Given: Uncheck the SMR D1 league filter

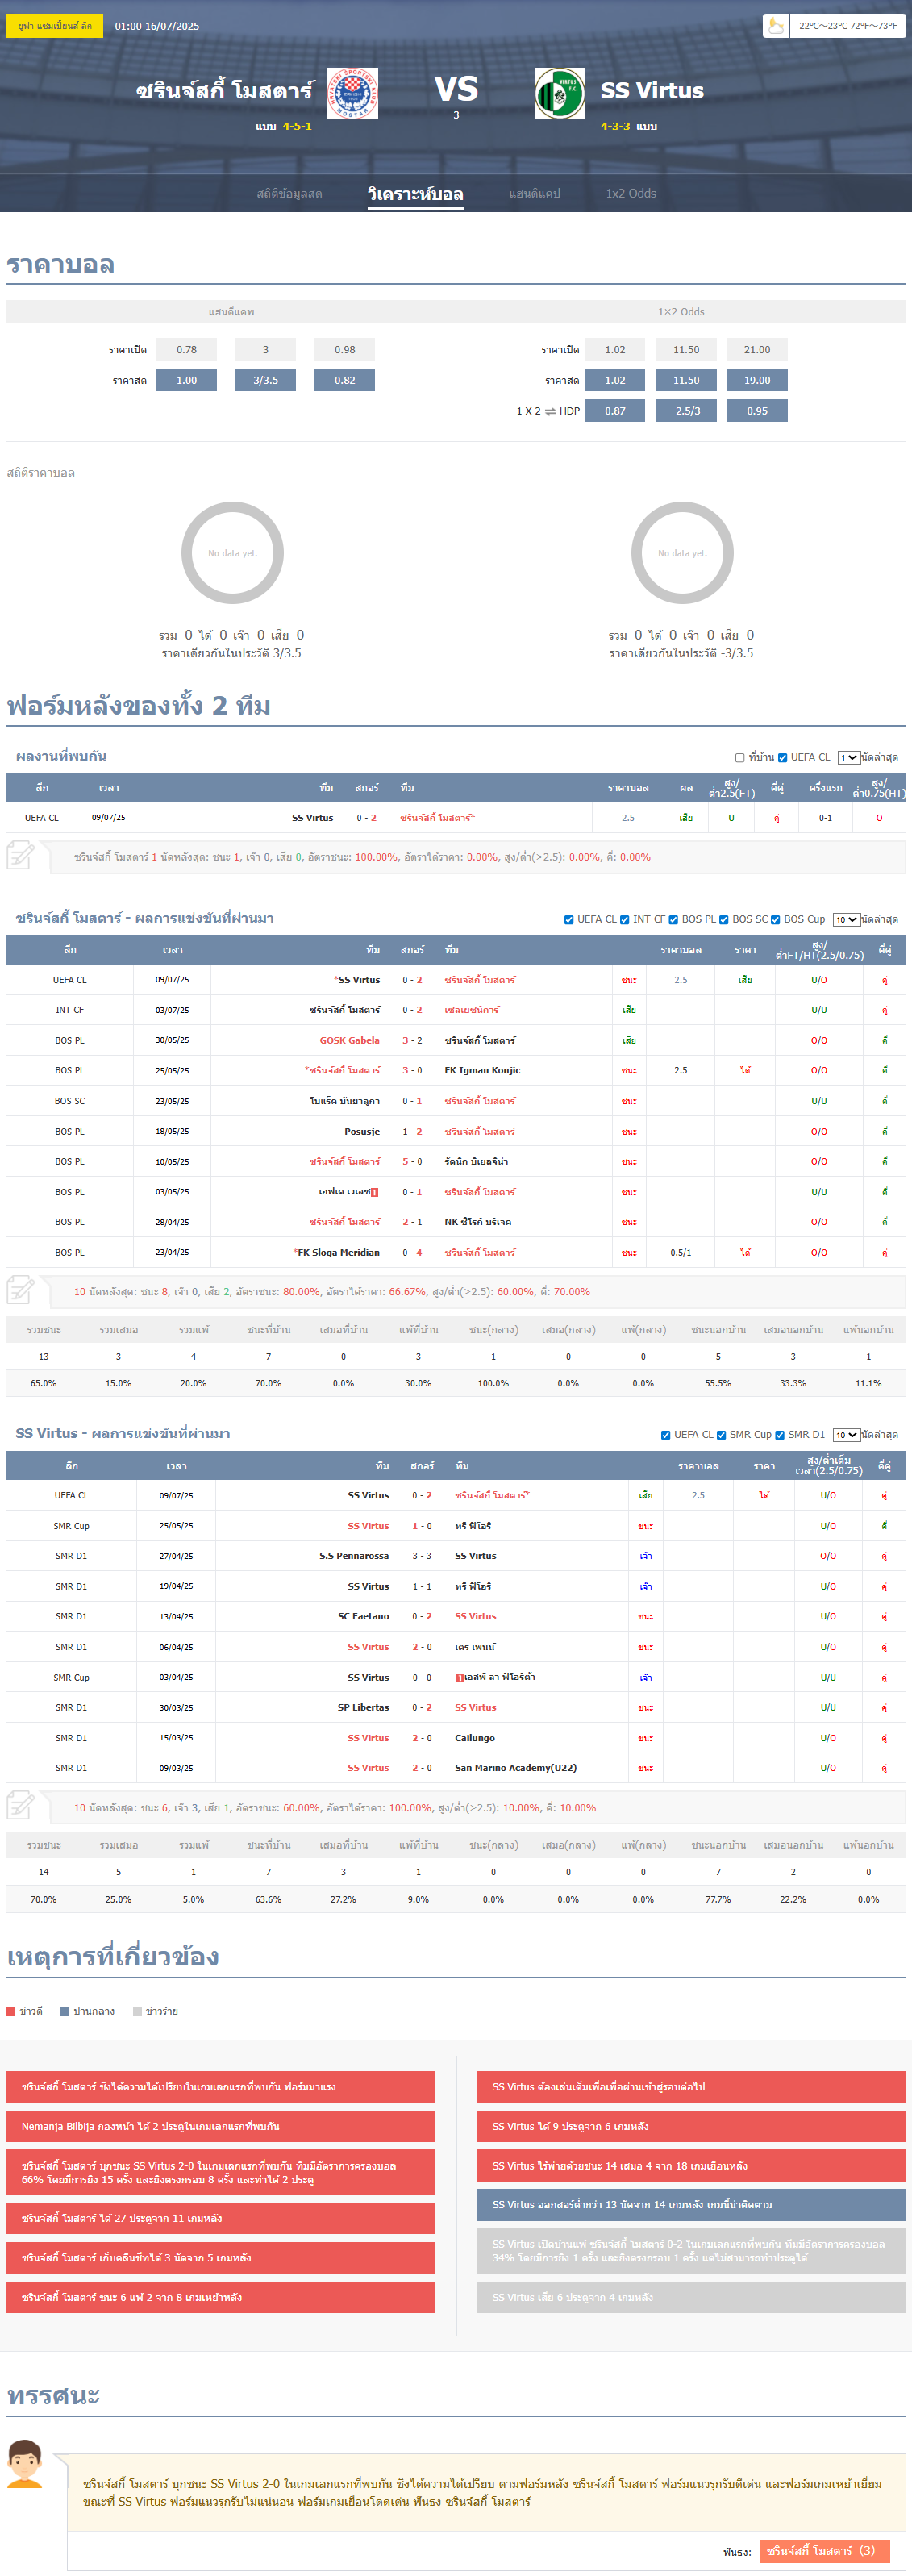Looking at the screenshot, I should pyautogui.click(x=779, y=1435).
